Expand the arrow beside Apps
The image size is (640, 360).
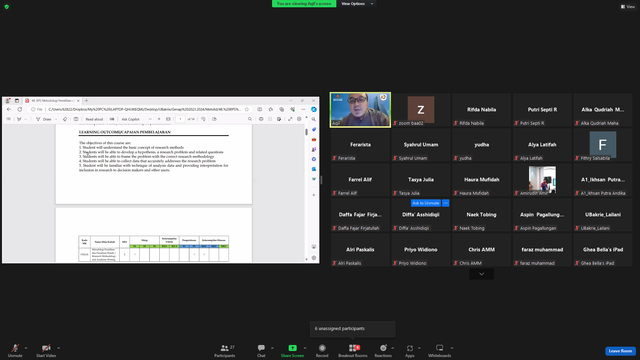point(419,348)
